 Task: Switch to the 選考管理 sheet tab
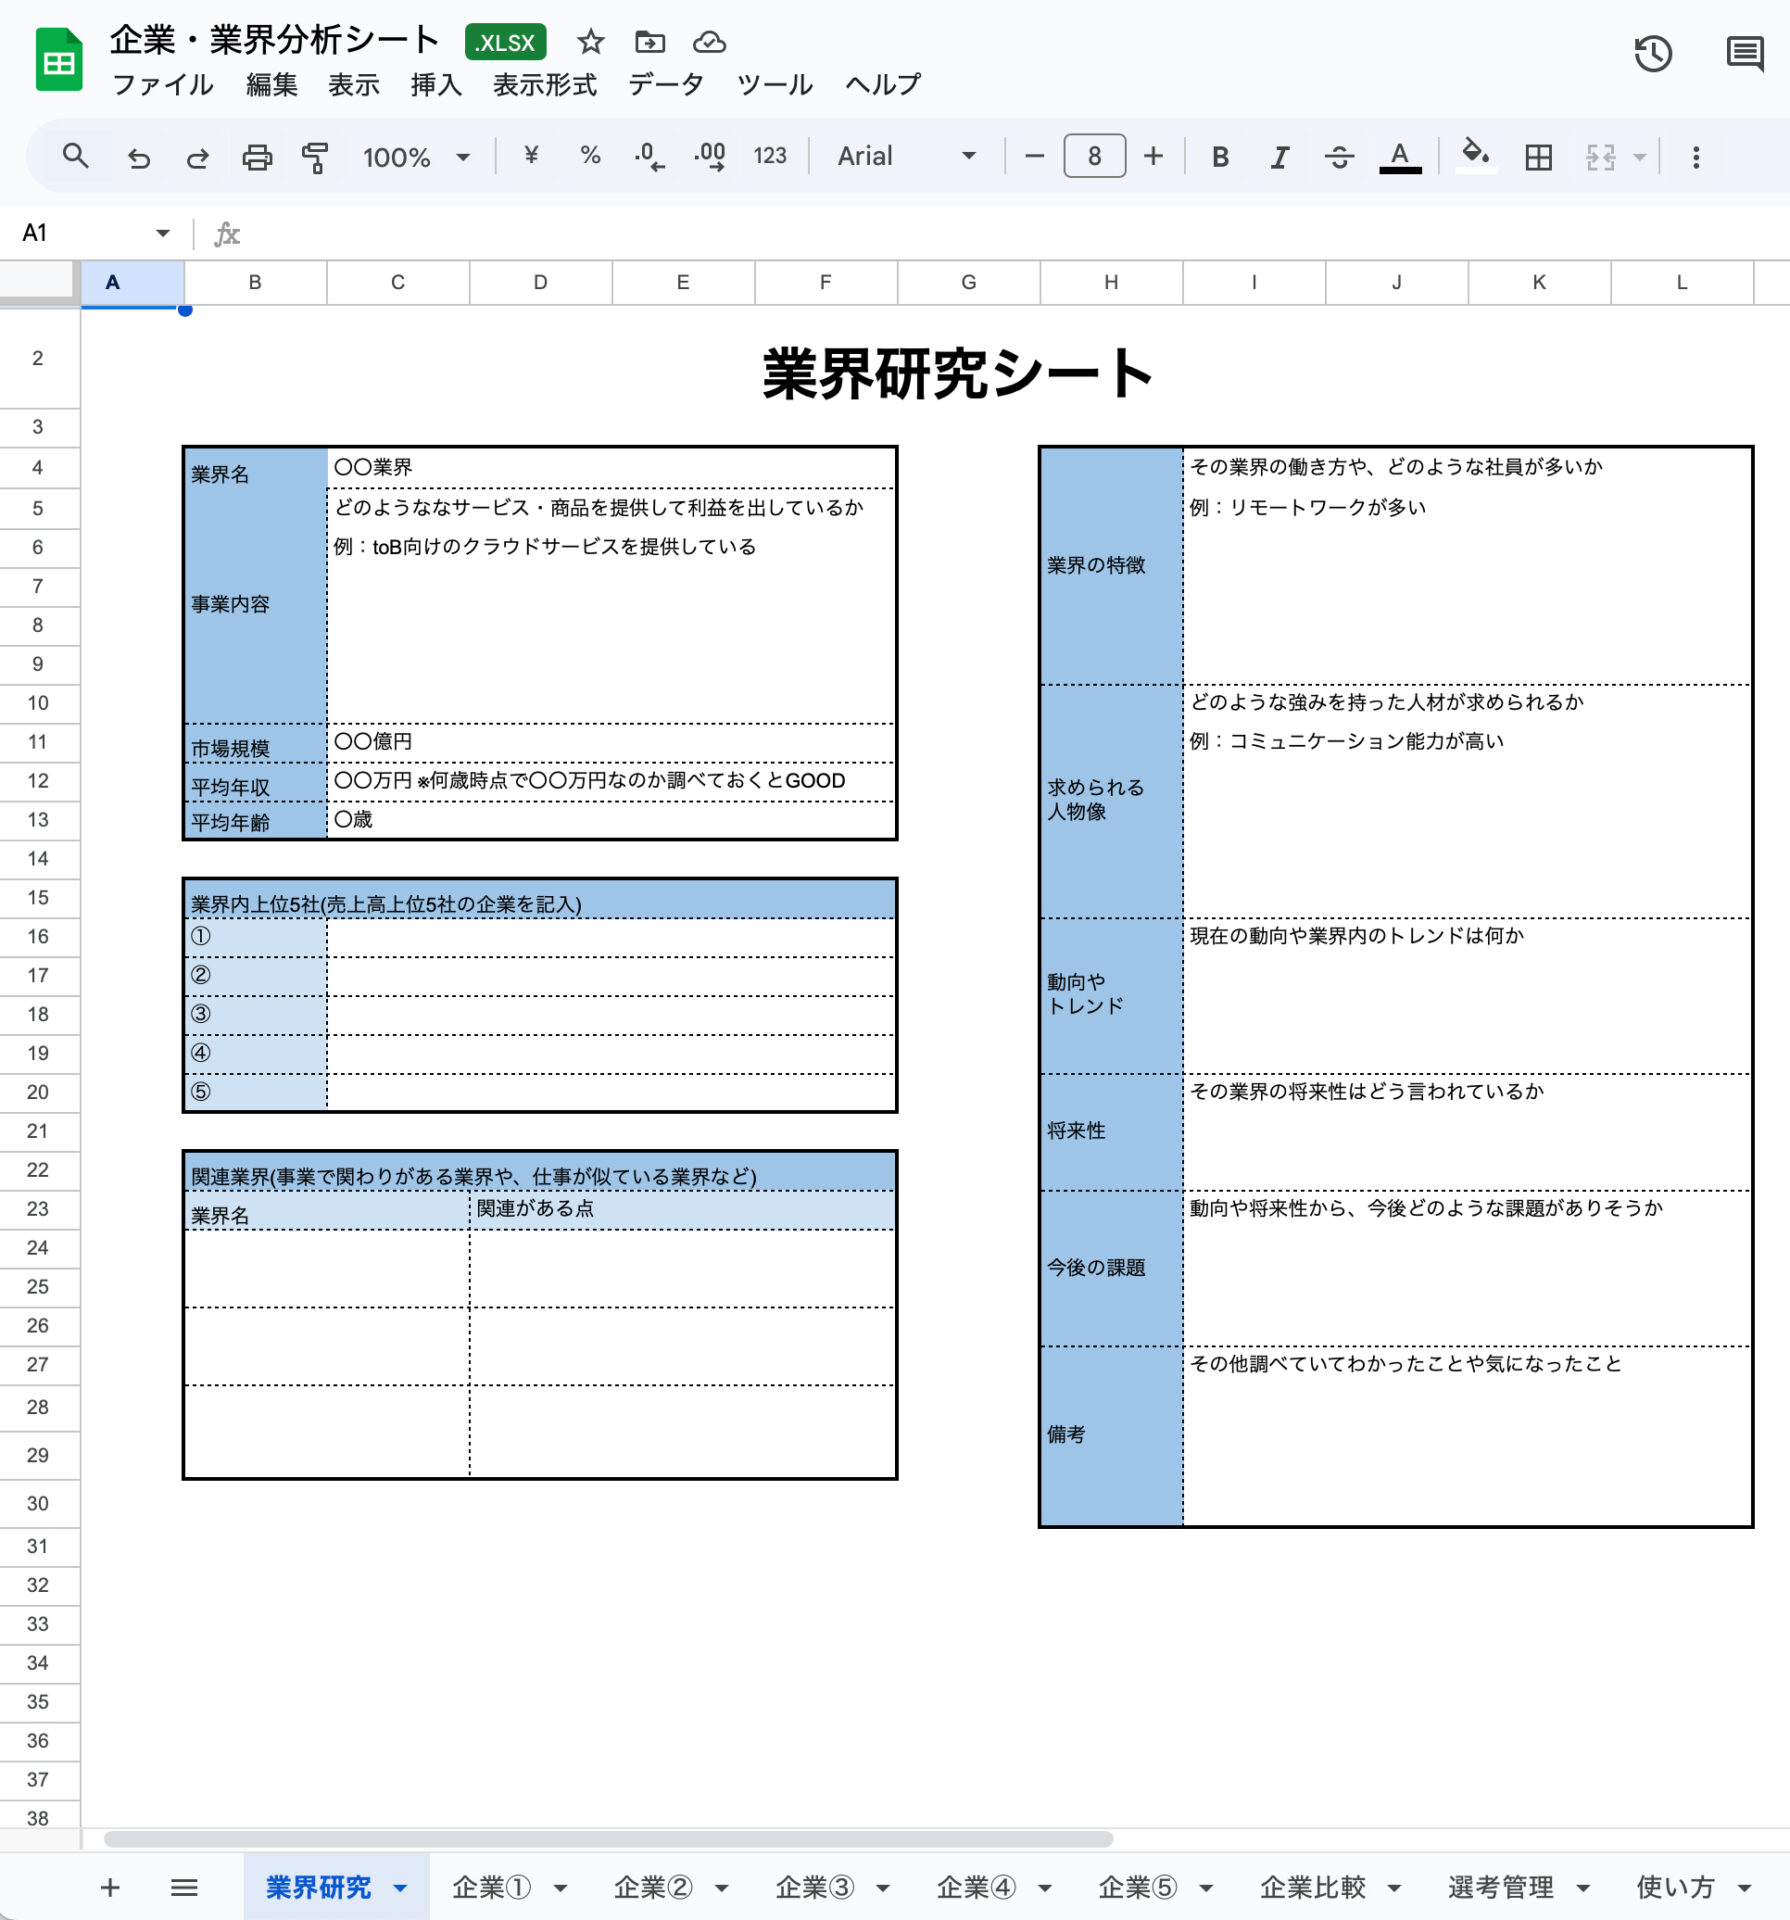pos(1501,1887)
